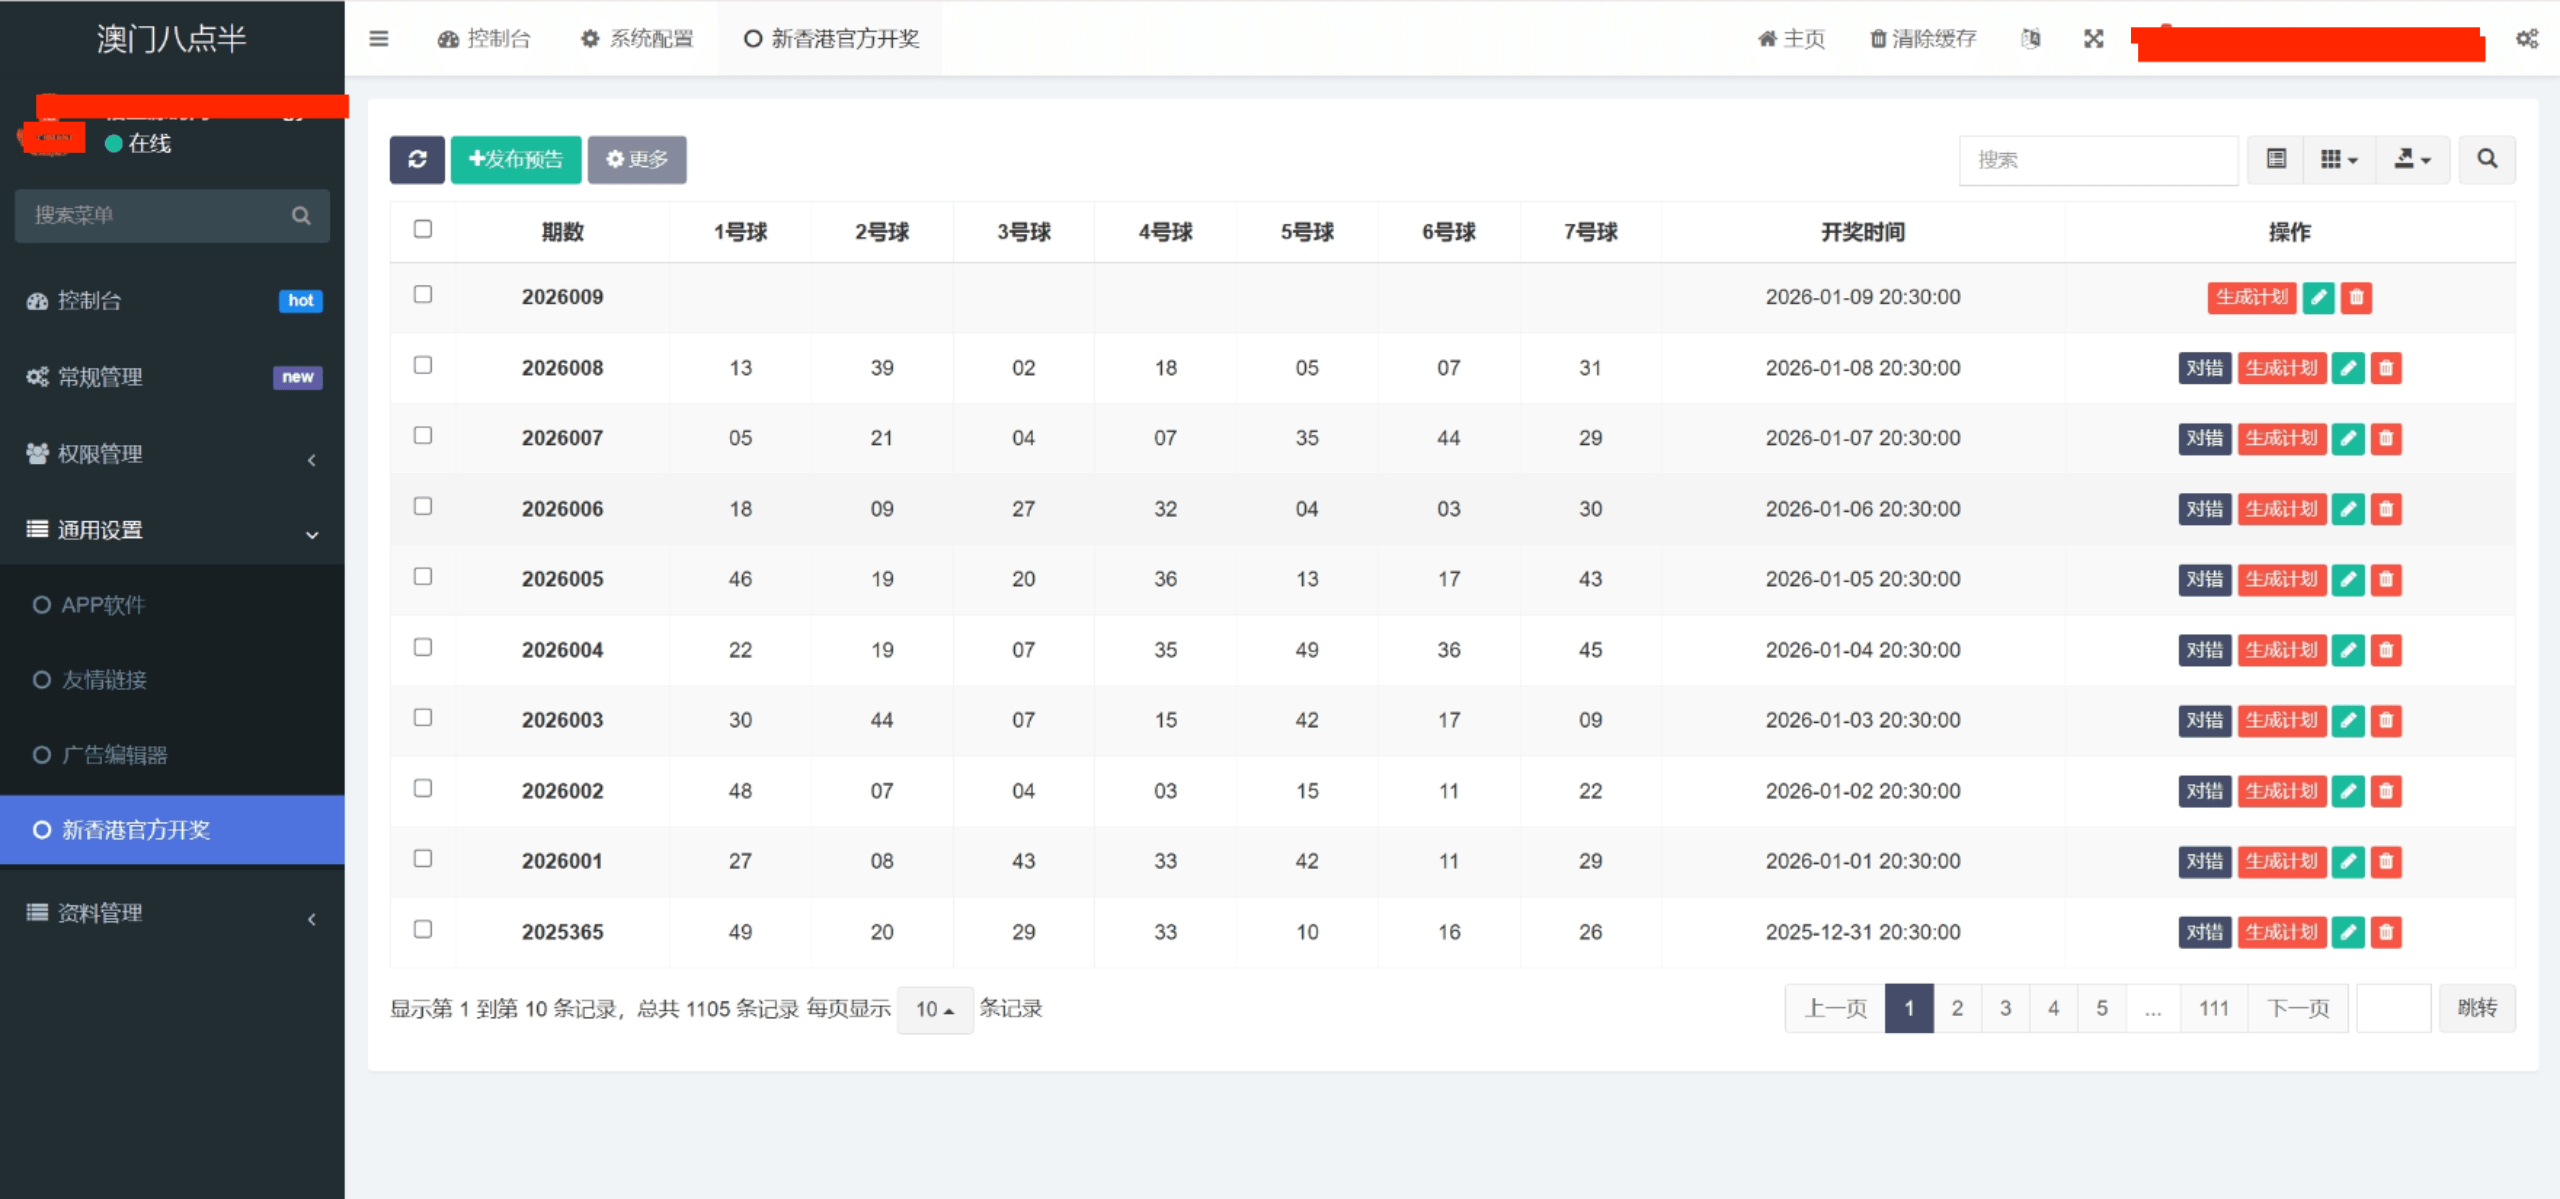Toggle the table view icon

(x=2276, y=159)
